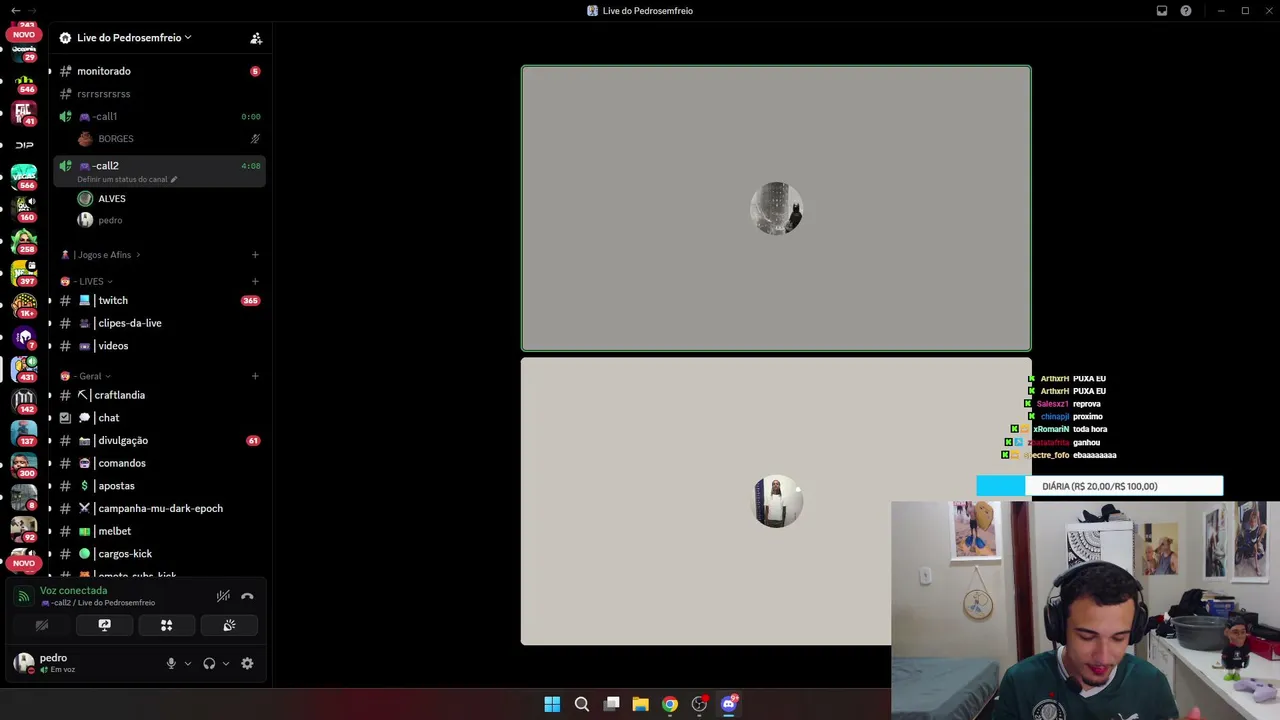The width and height of the screenshot is (1280, 720).
Task: Open the campanha-mu-dark-epoch channel
Action: (x=160, y=508)
